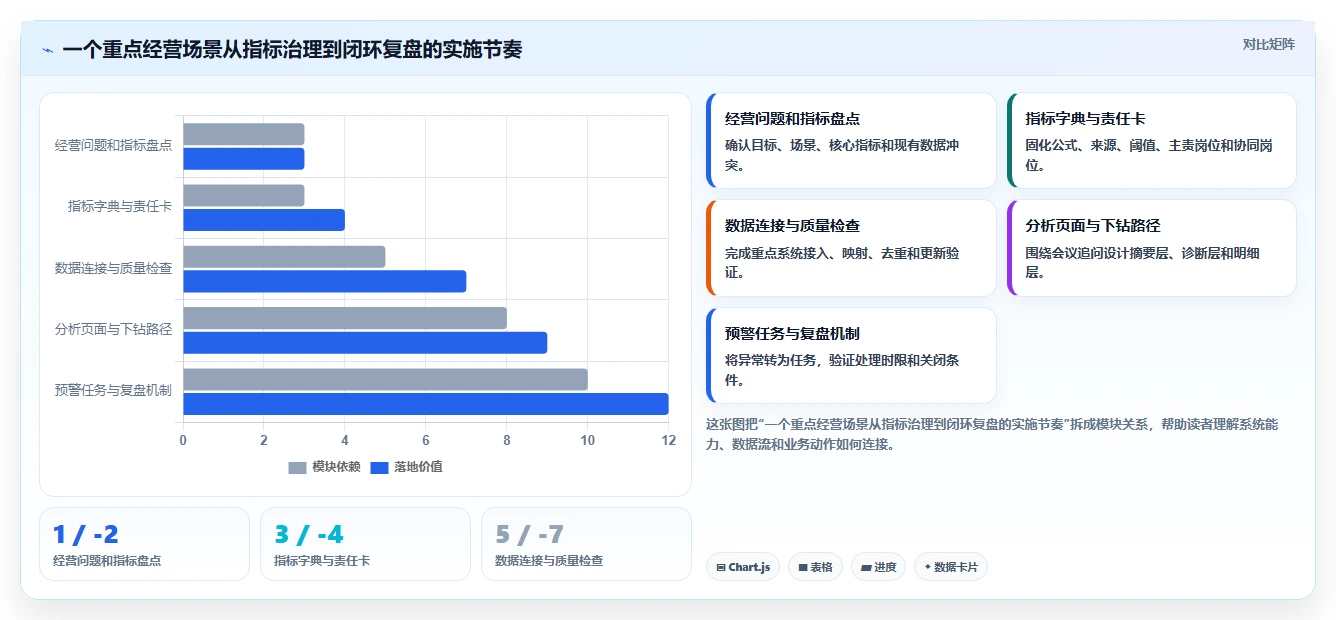Click the blue 落地价值 bar for 数据连接与质量检查
This screenshot has width=1336, height=620.
pyautogui.click(x=325, y=281)
